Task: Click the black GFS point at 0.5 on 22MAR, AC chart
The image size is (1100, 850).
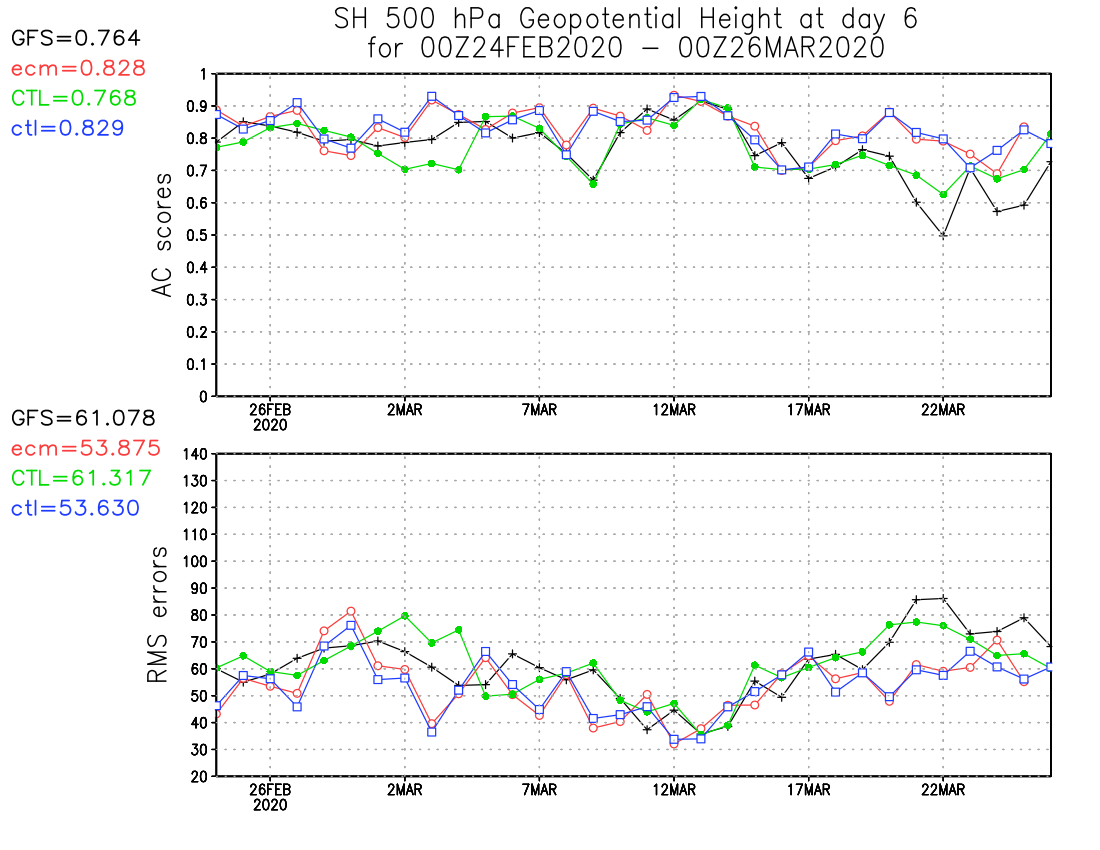Action: click(943, 235)
